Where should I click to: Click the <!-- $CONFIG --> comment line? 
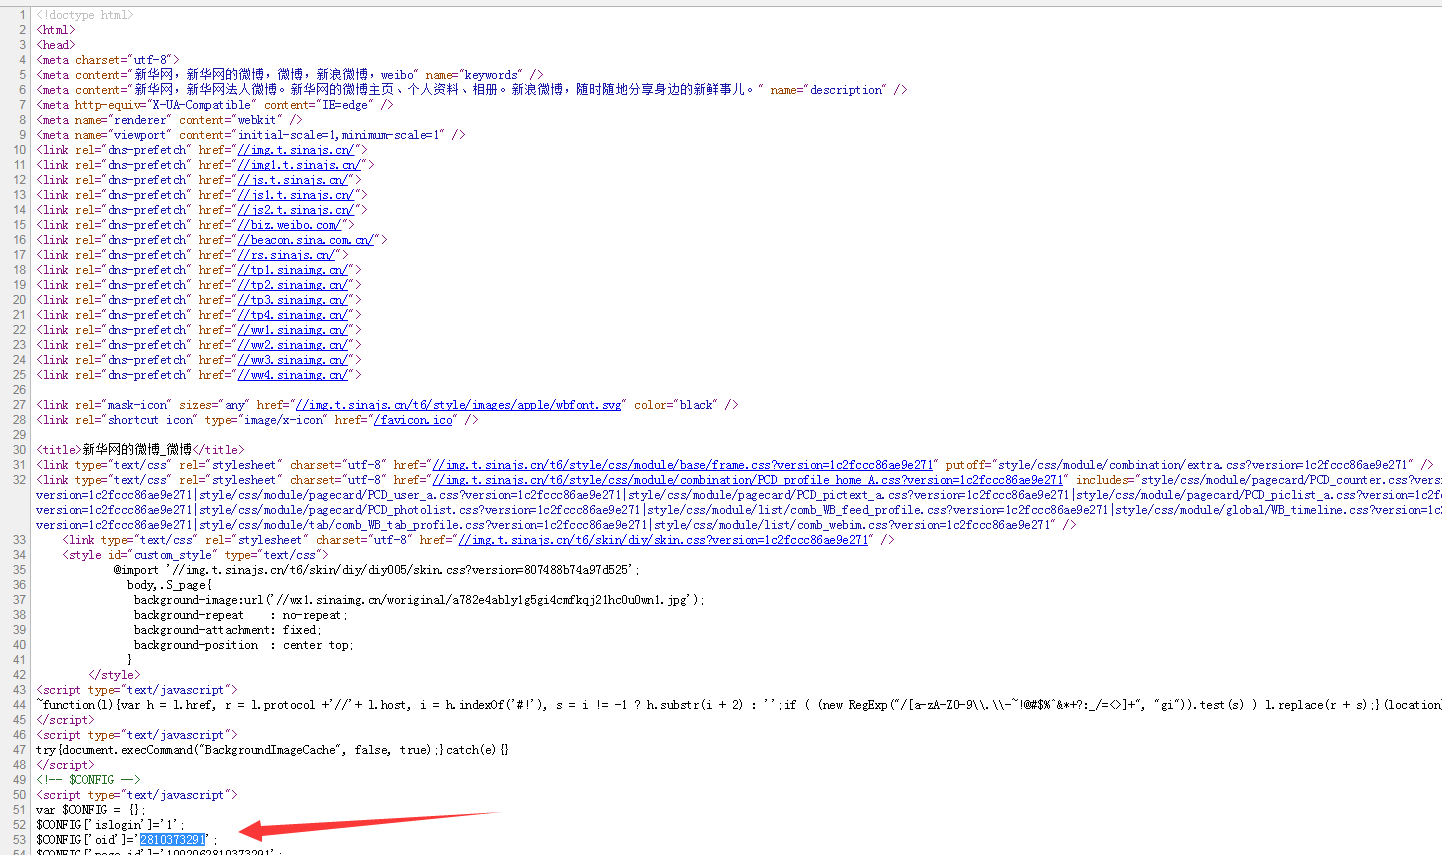click(x=88, y=780)
